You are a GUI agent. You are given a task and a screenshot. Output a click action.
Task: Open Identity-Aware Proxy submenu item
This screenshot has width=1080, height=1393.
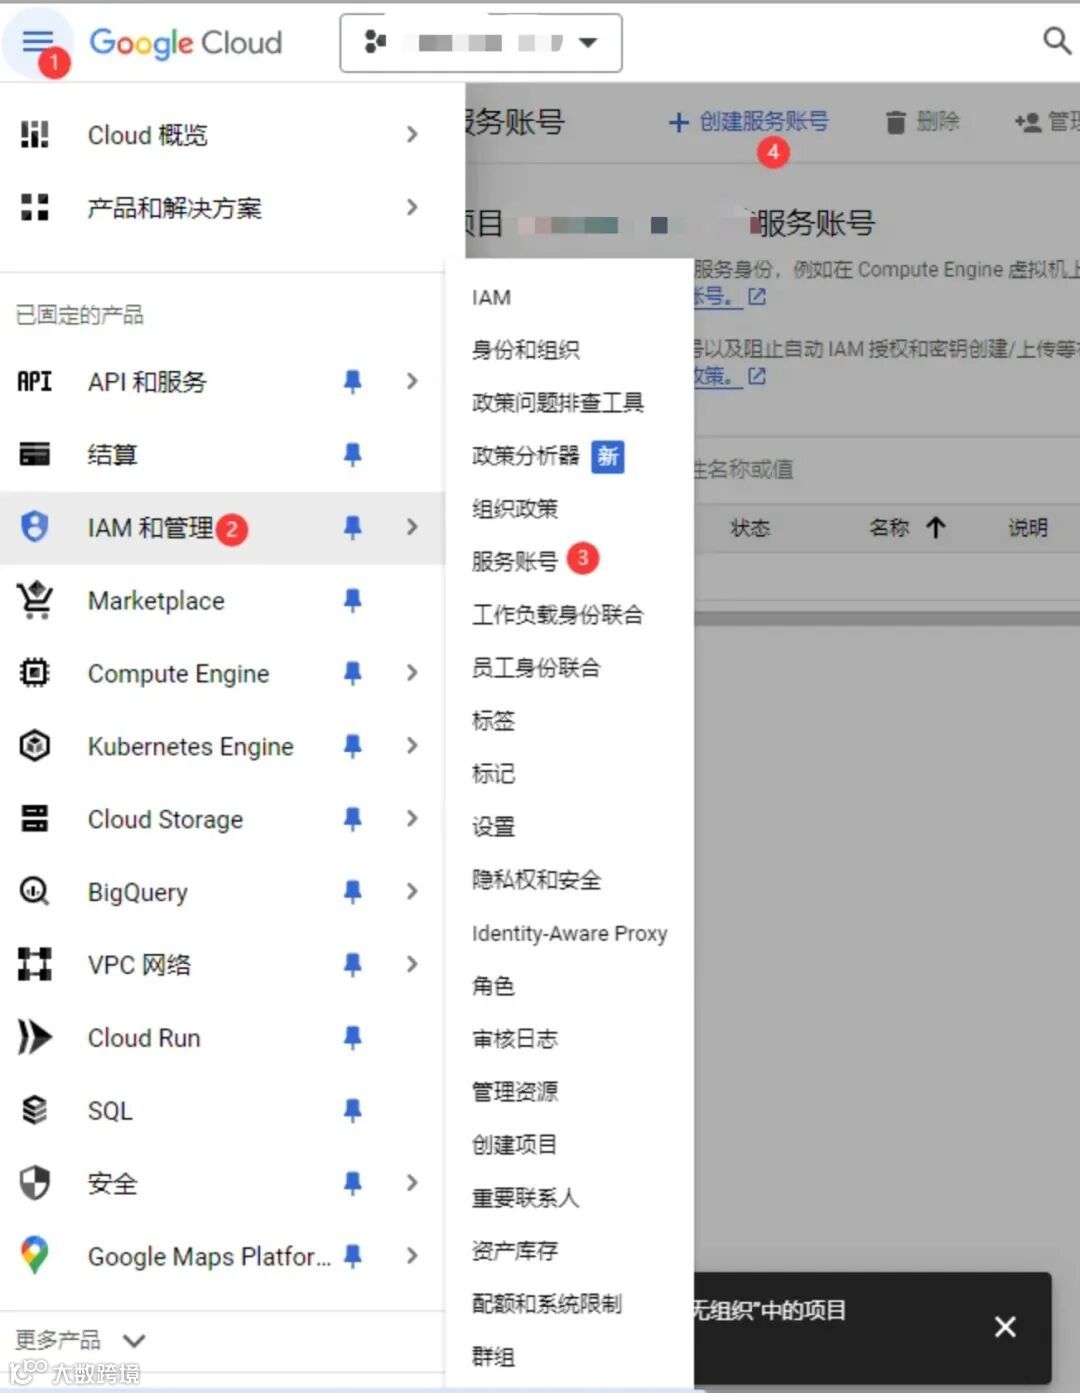tap(569, 933)
